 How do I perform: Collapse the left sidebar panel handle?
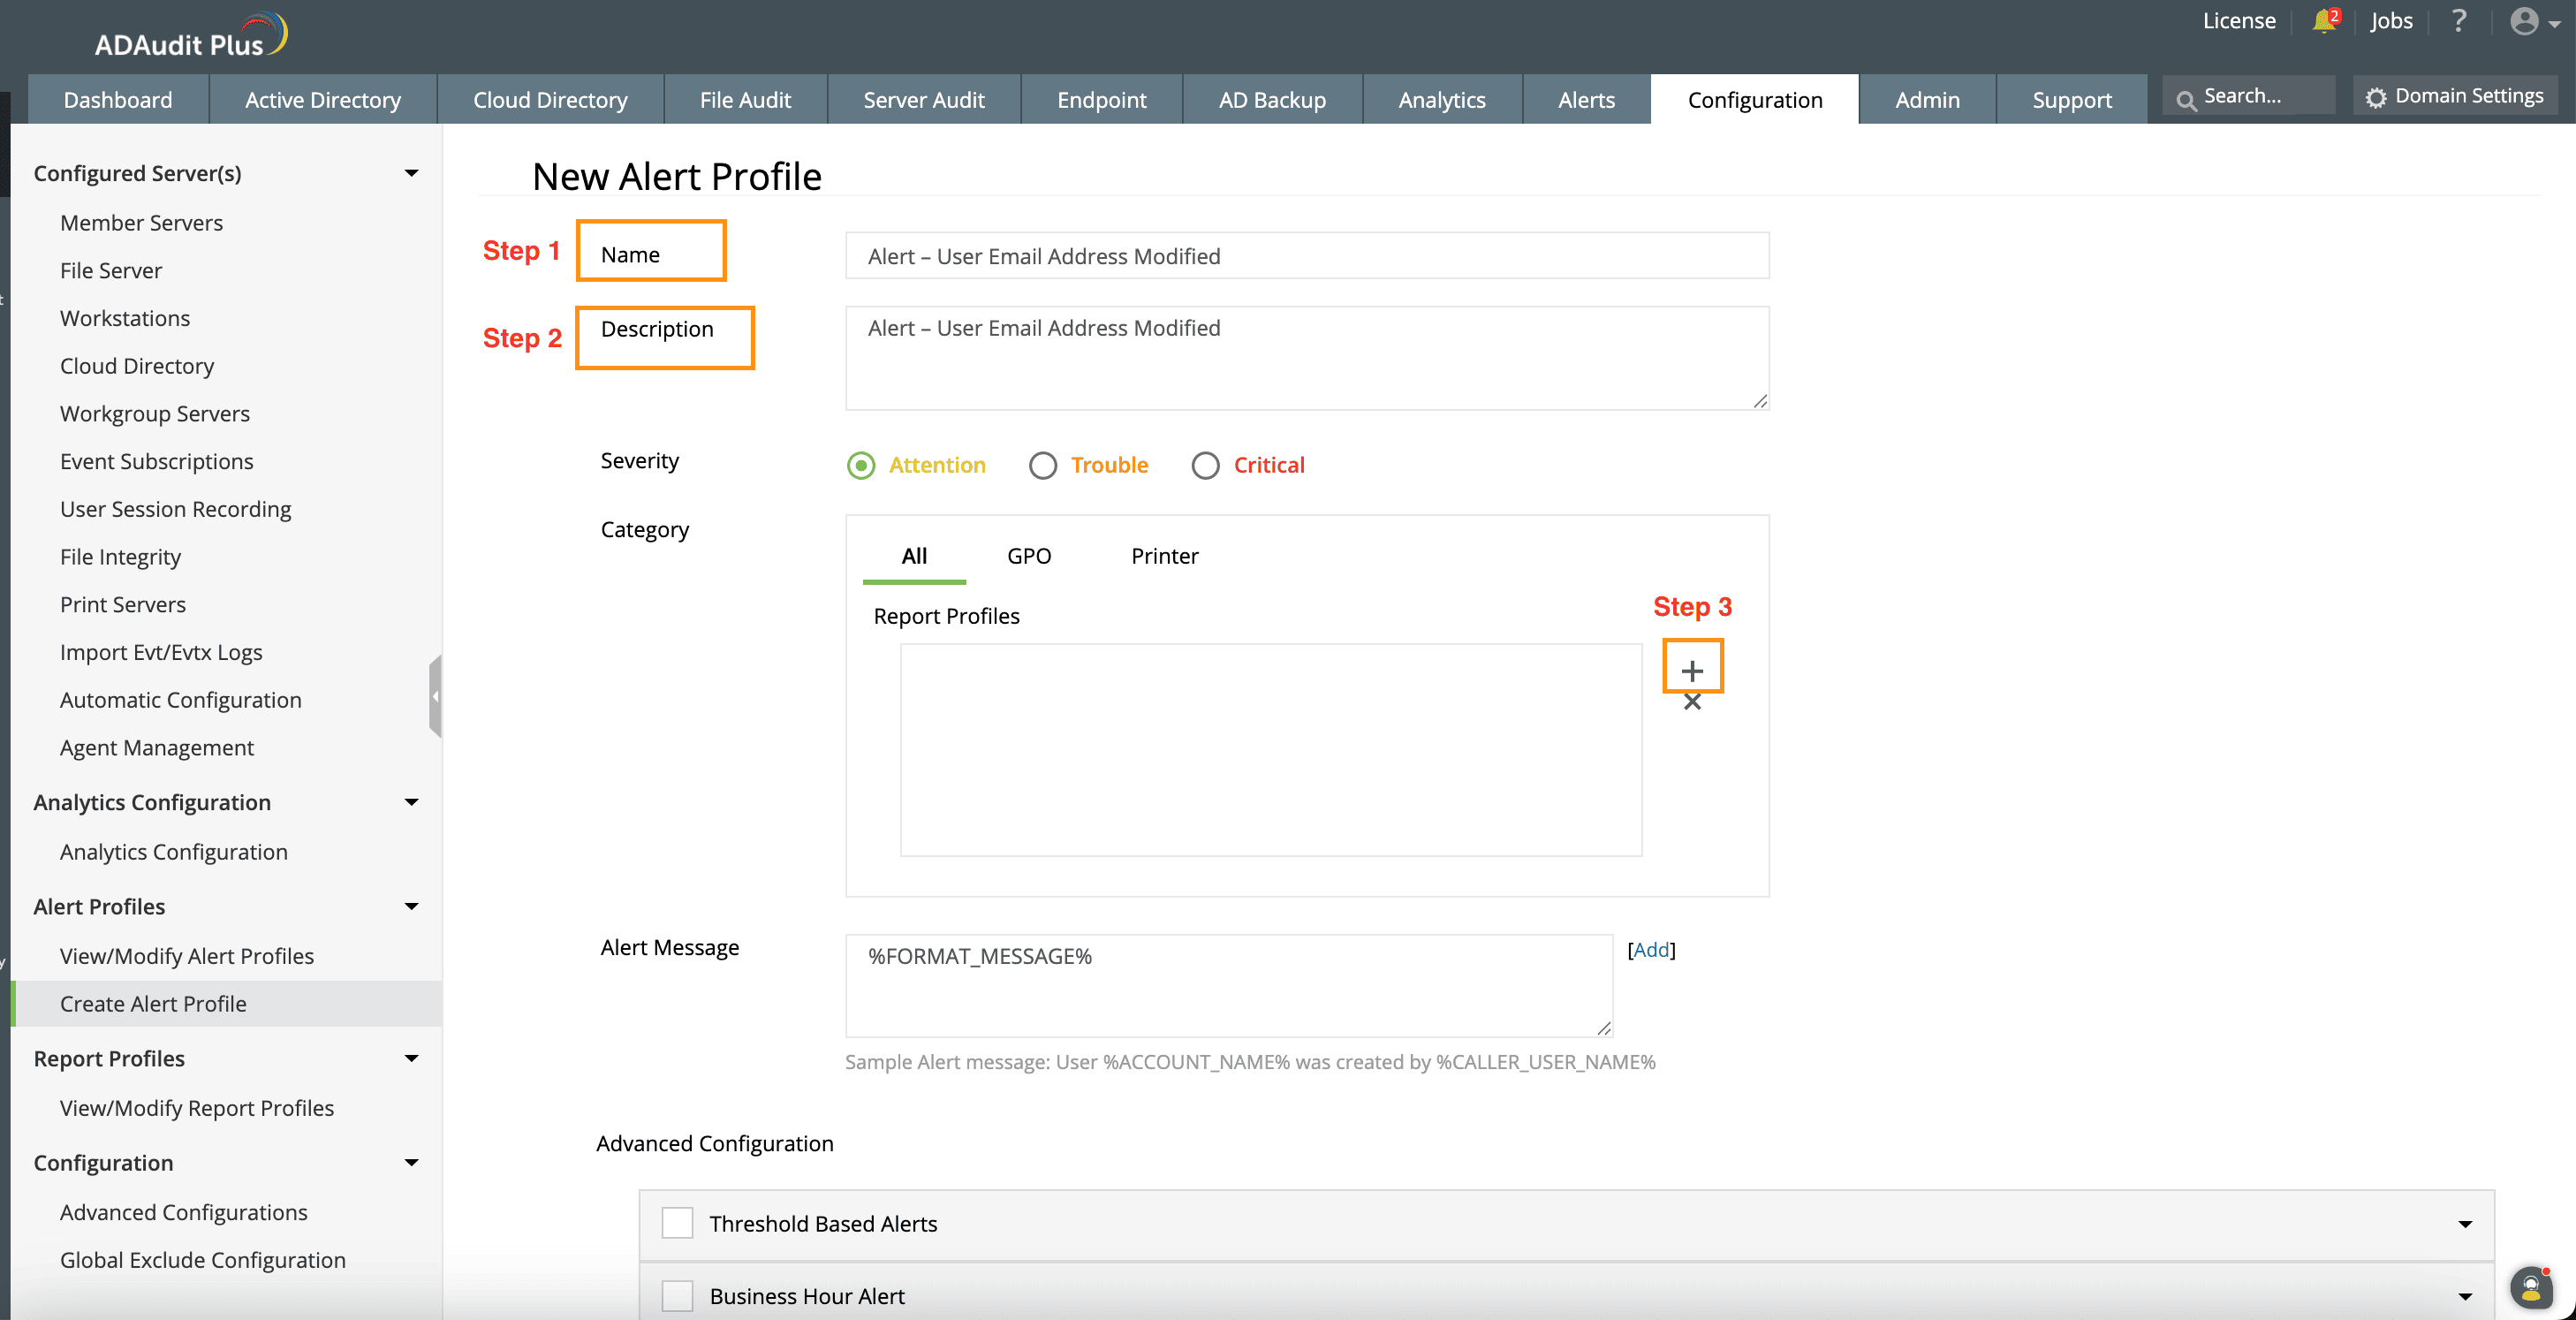pos(435,696)
